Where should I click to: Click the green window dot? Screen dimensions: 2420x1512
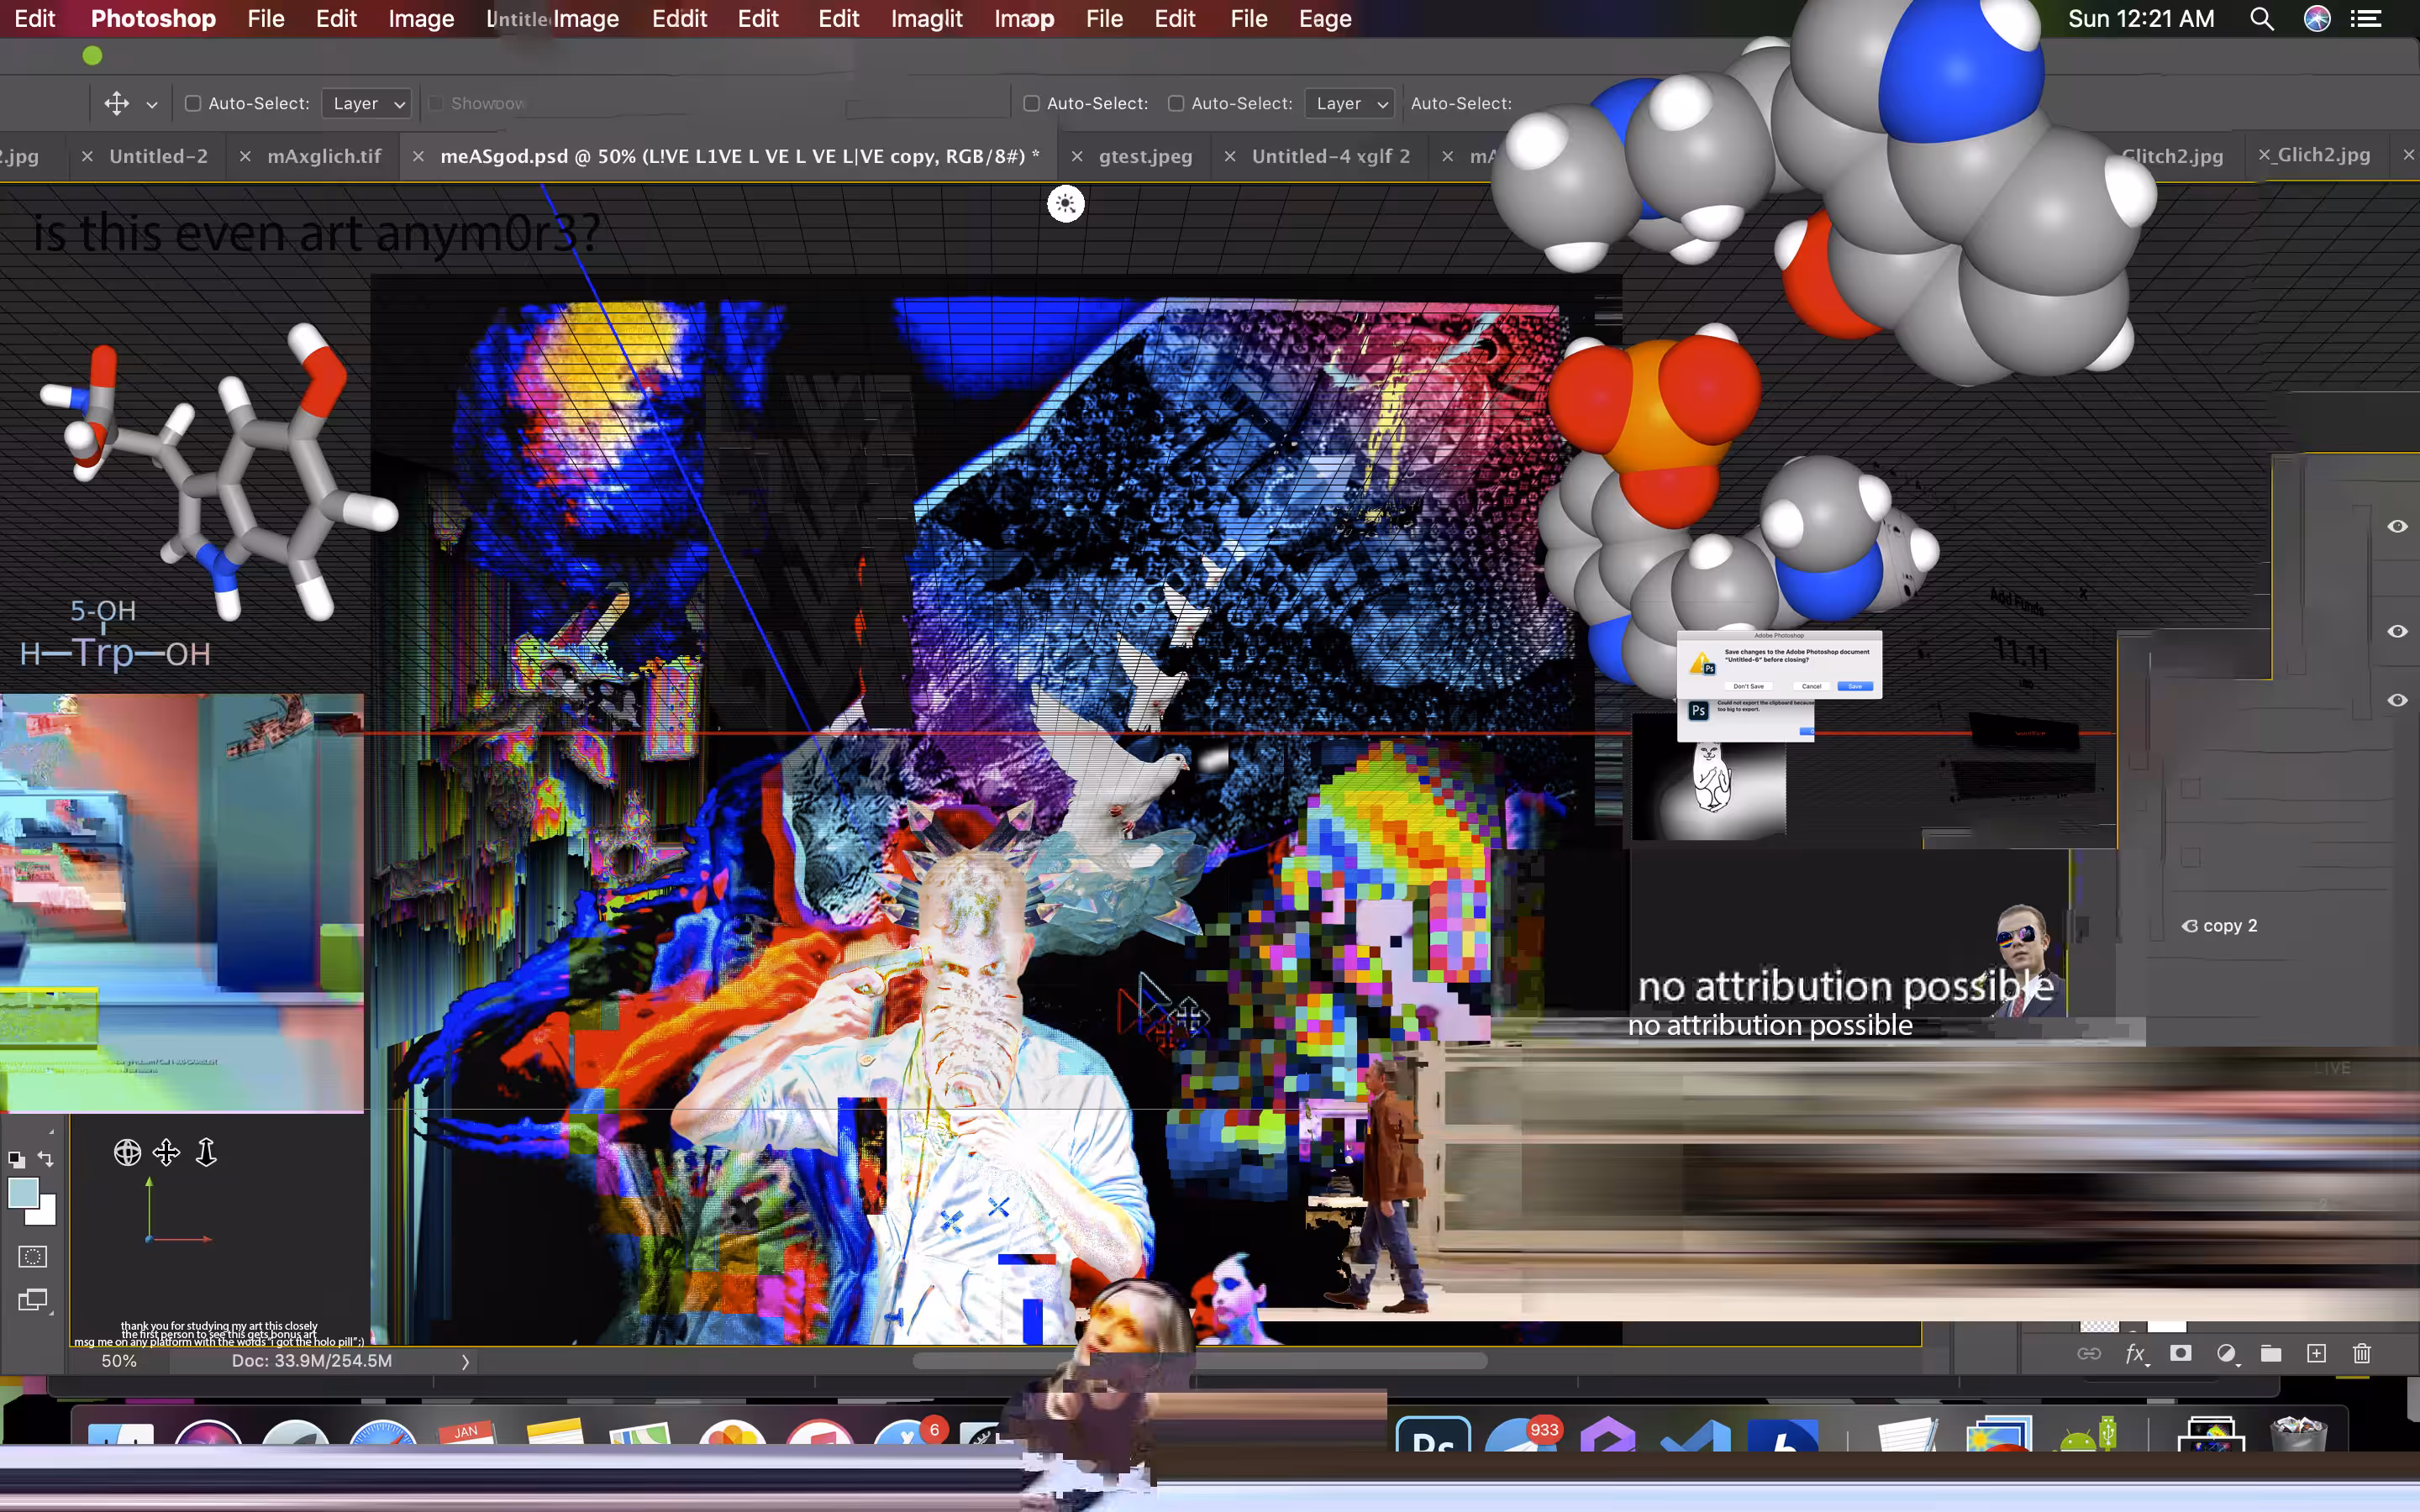point(92,56)
